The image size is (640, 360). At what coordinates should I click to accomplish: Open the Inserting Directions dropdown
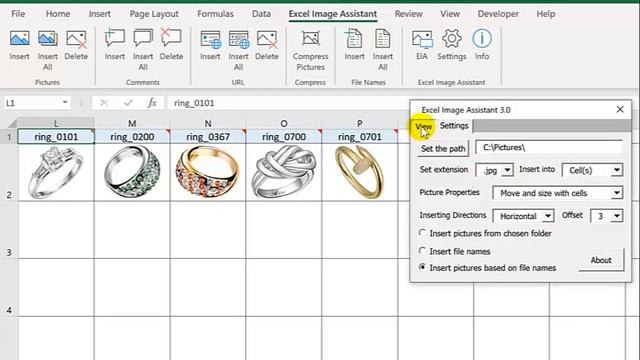(x=548, y=216)
